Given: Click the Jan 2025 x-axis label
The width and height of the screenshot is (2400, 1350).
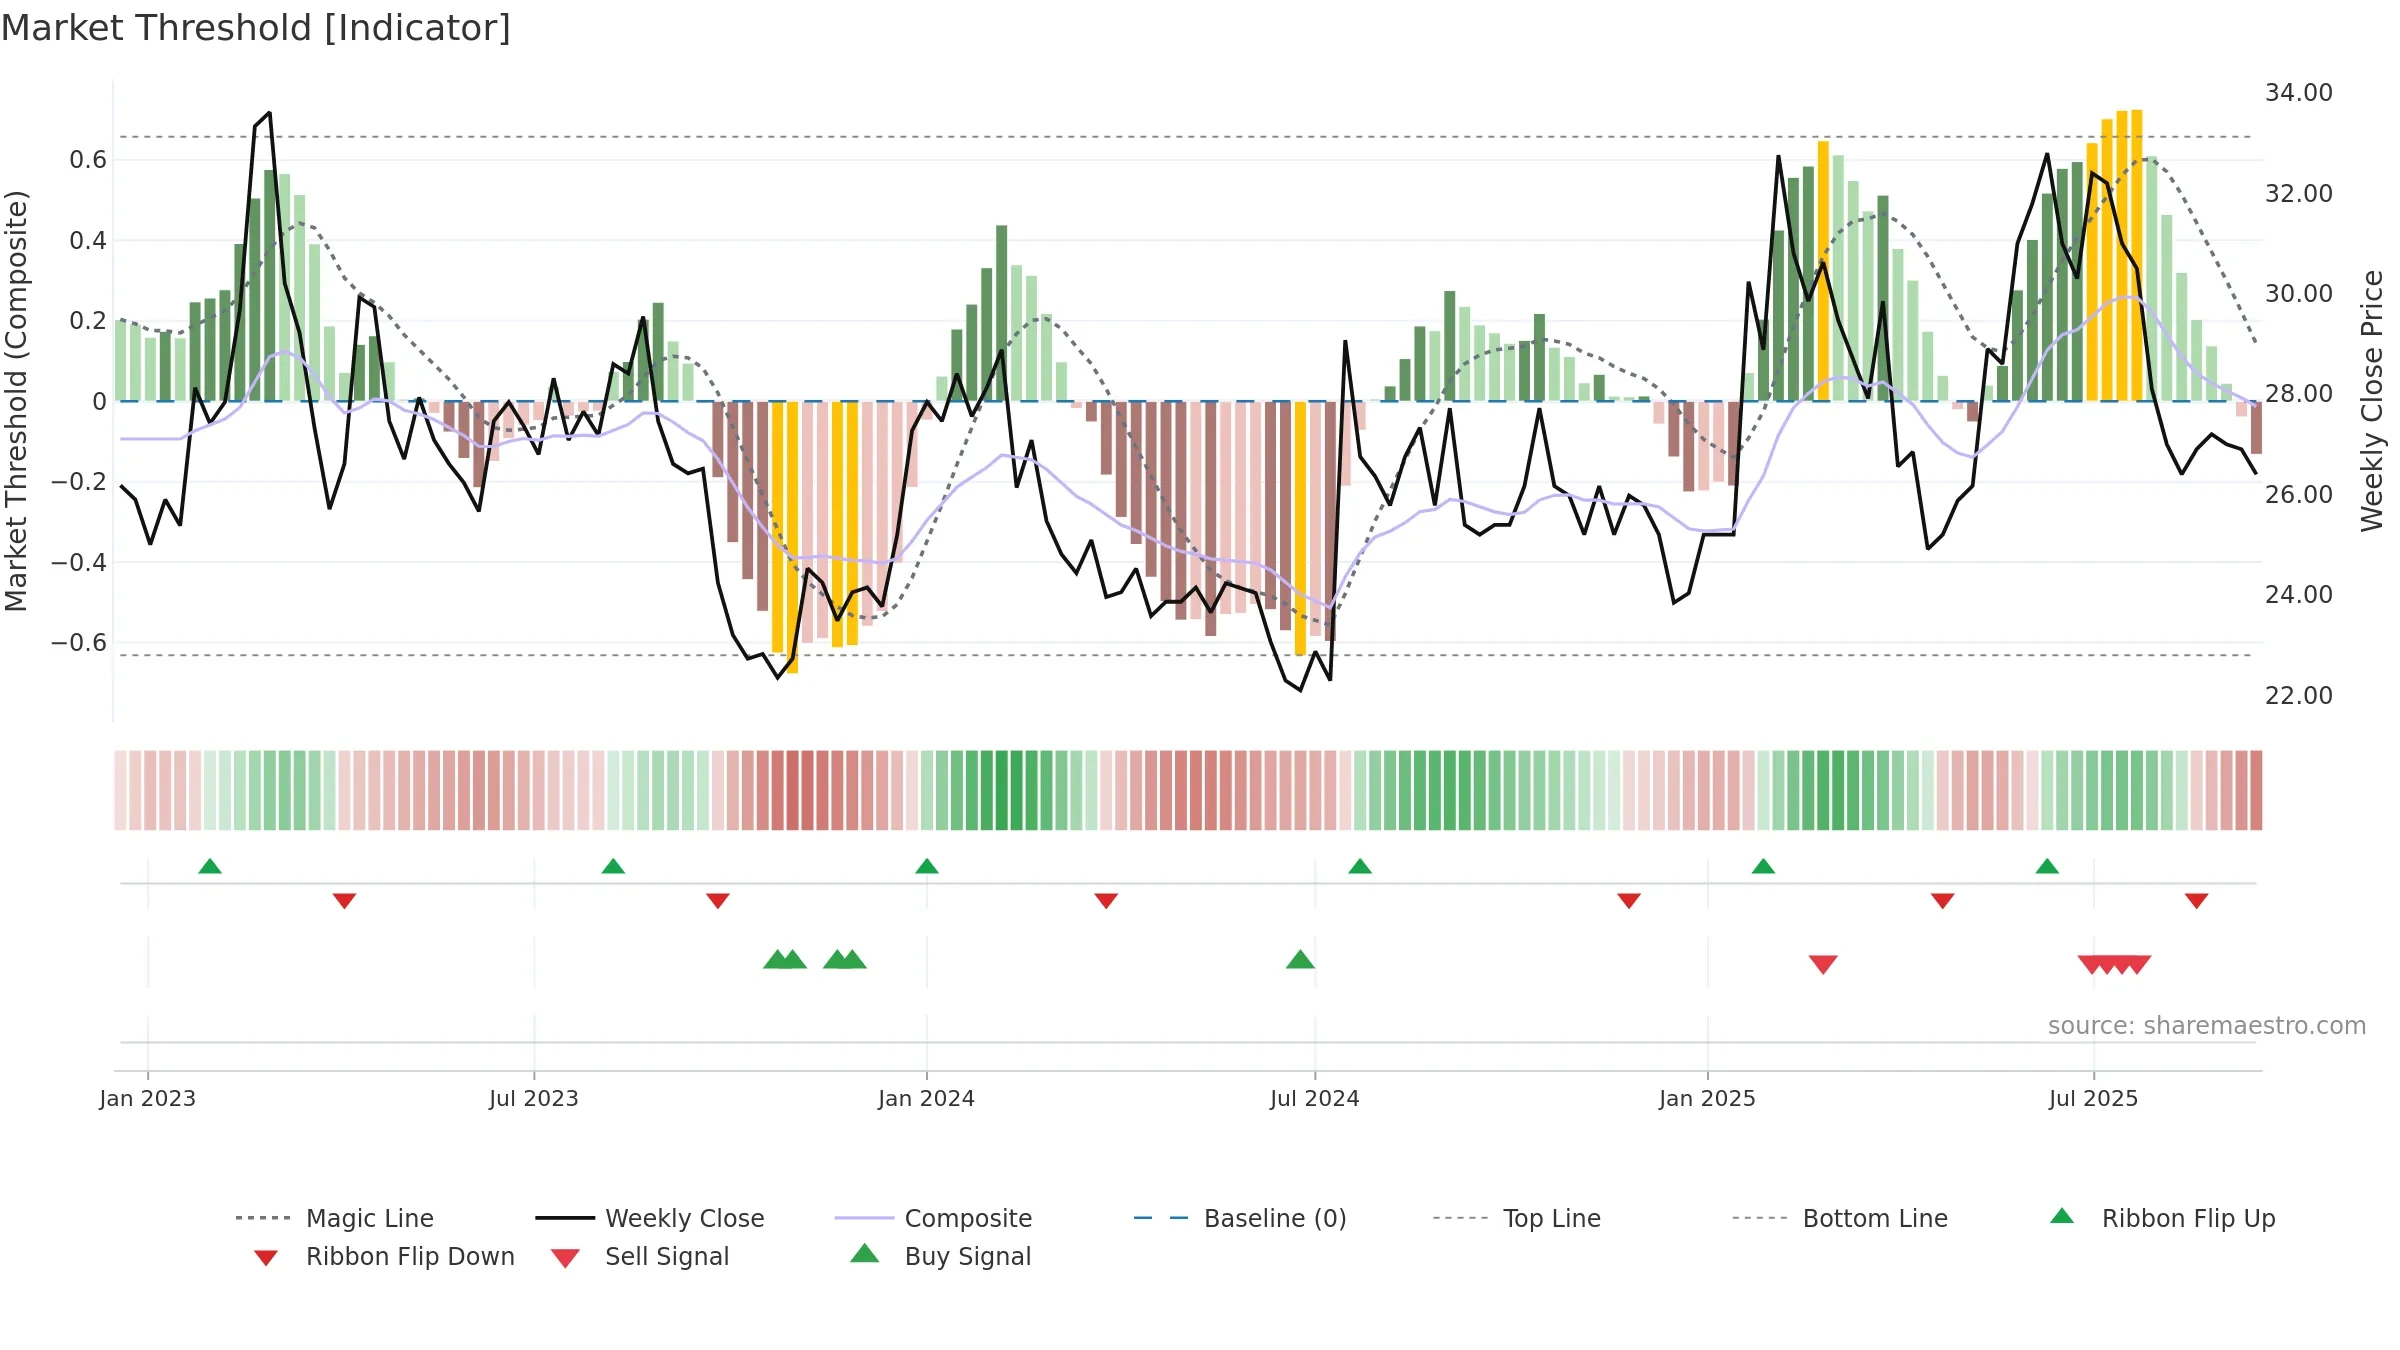Looking at the screenshot, I should pos(1708,1098).
